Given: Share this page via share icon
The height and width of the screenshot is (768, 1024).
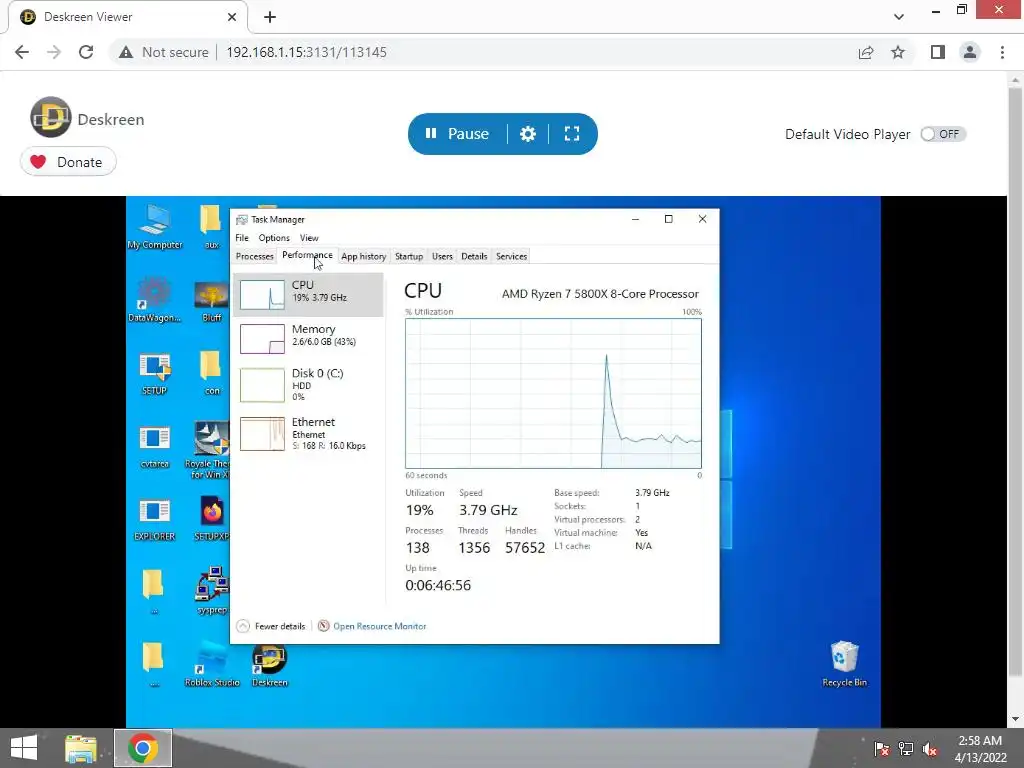Looking at the screenshot, I should click(x=866, y=52).
